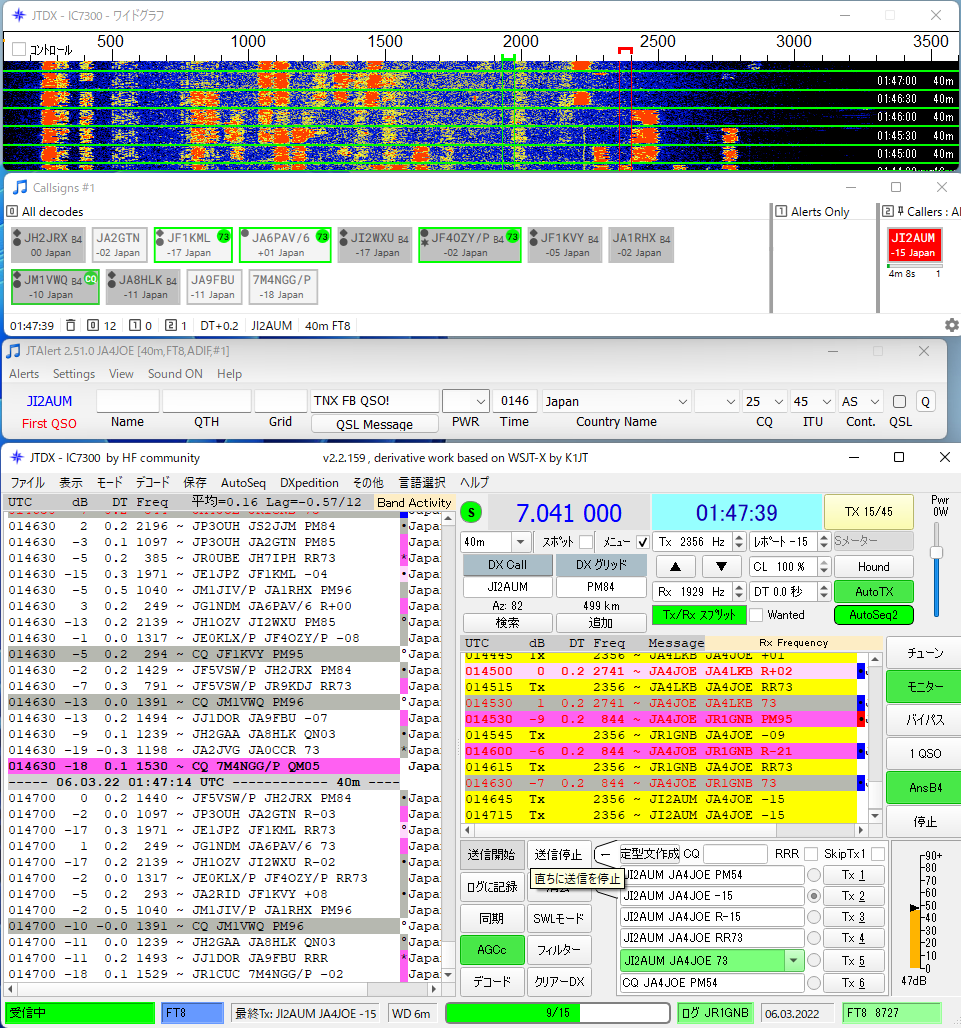Toggle the RRR checkbox
961x1028 pixels.
click(809, 854)
